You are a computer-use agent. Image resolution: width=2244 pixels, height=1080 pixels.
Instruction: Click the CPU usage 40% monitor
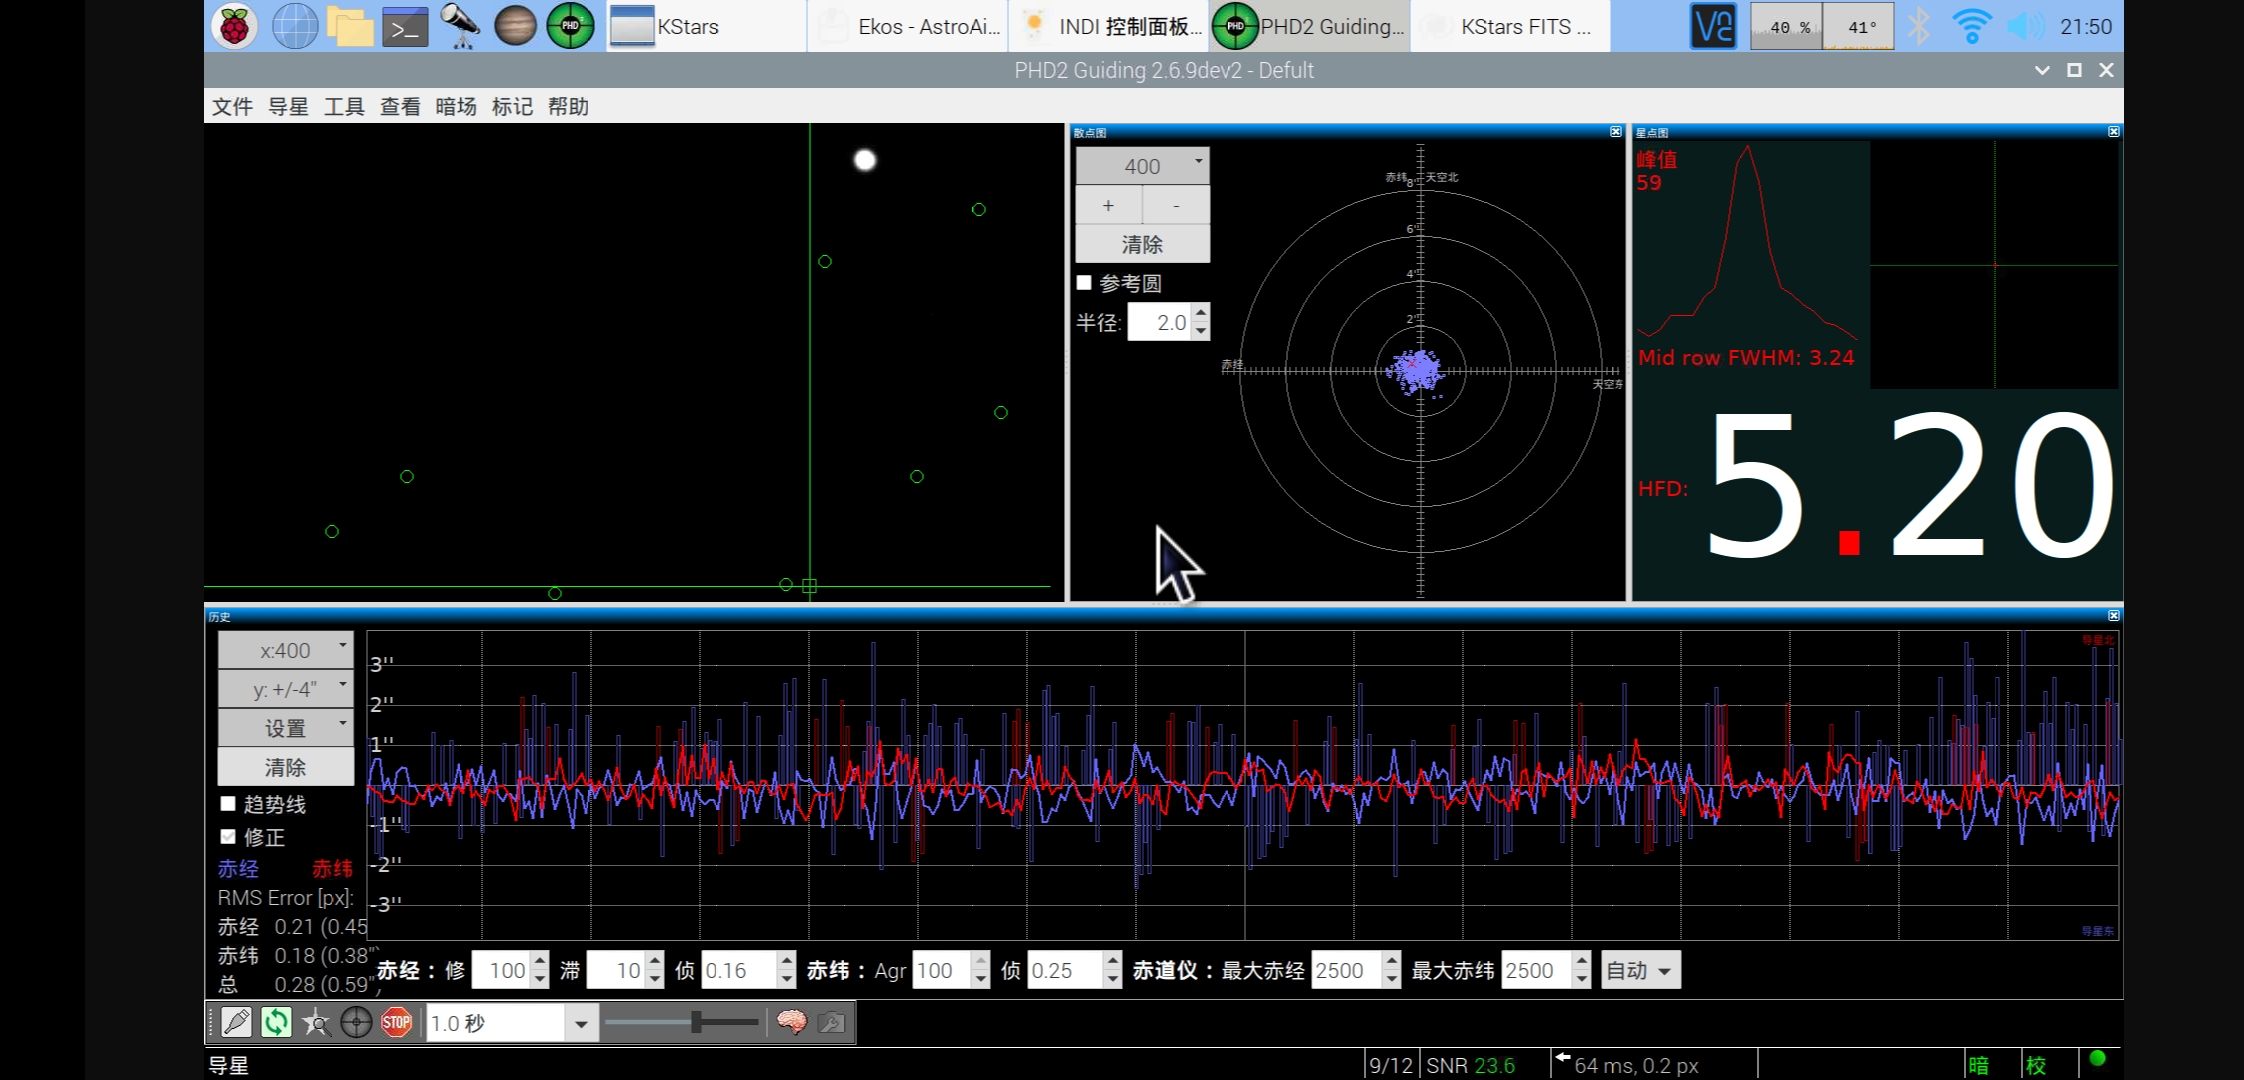[x=1786, y=27]
